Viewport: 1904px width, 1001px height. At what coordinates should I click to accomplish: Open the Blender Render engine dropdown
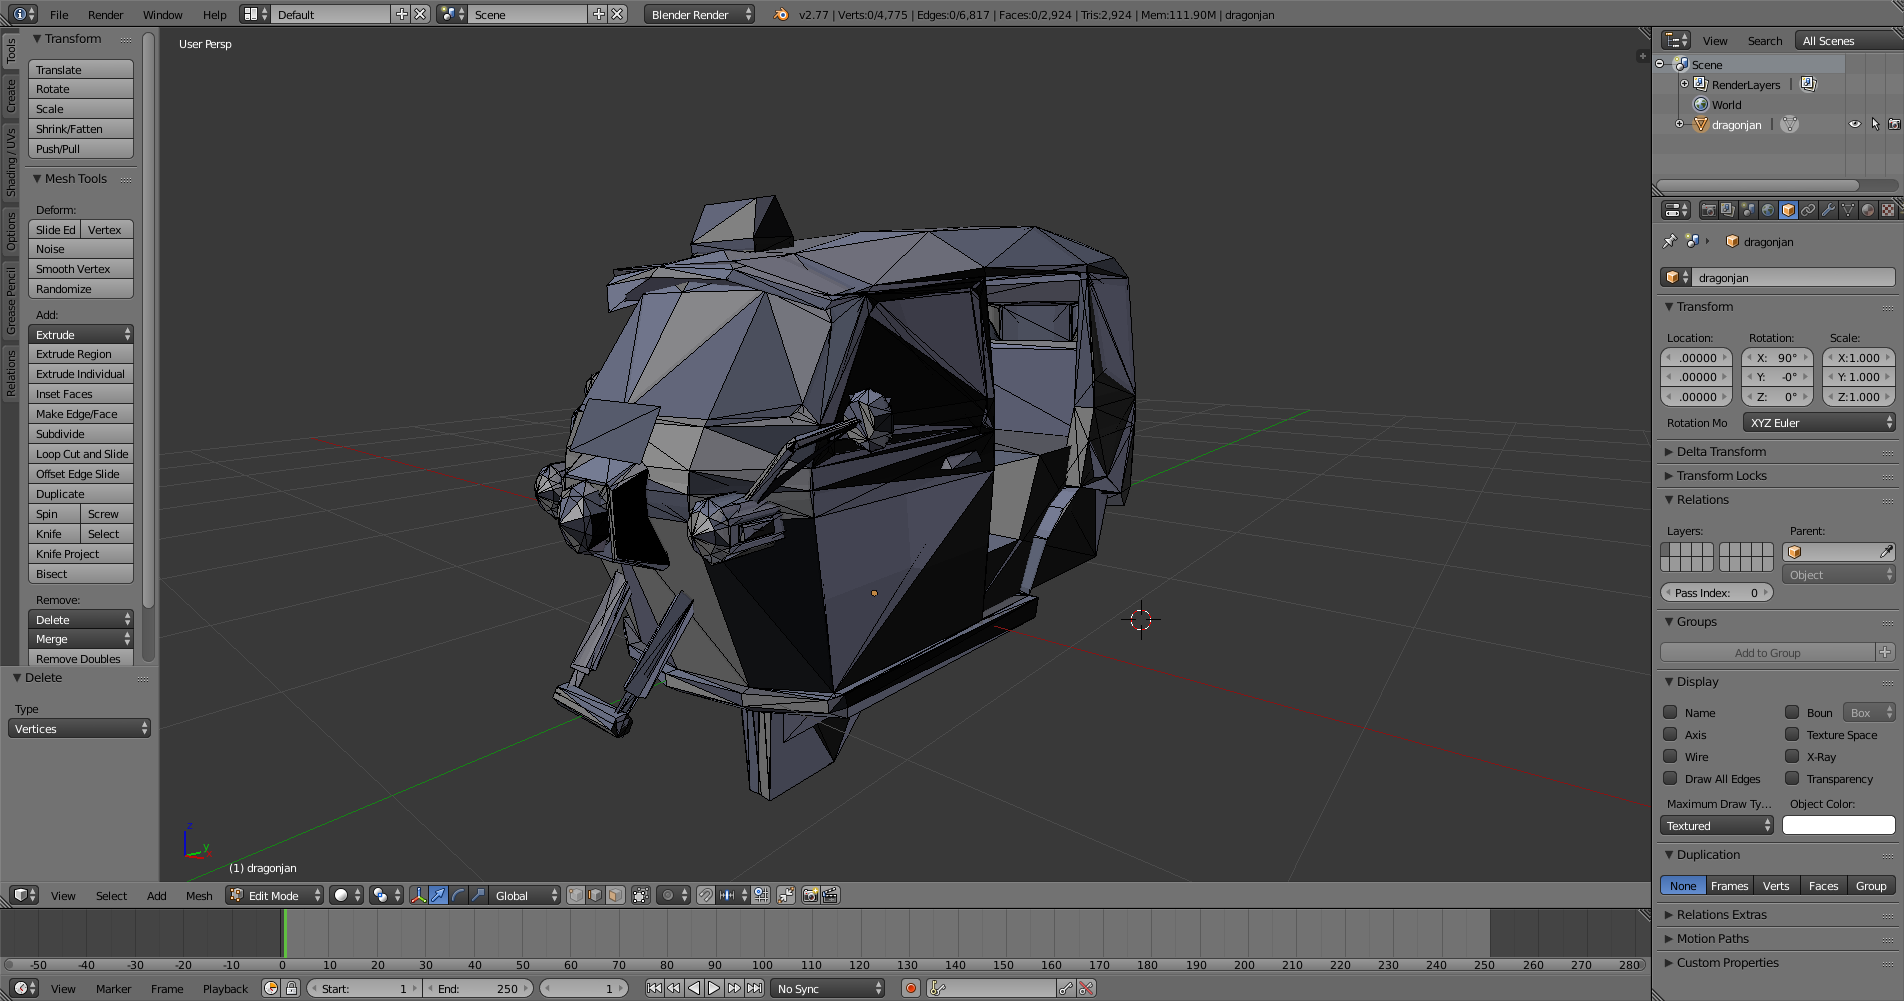[699, 14]
